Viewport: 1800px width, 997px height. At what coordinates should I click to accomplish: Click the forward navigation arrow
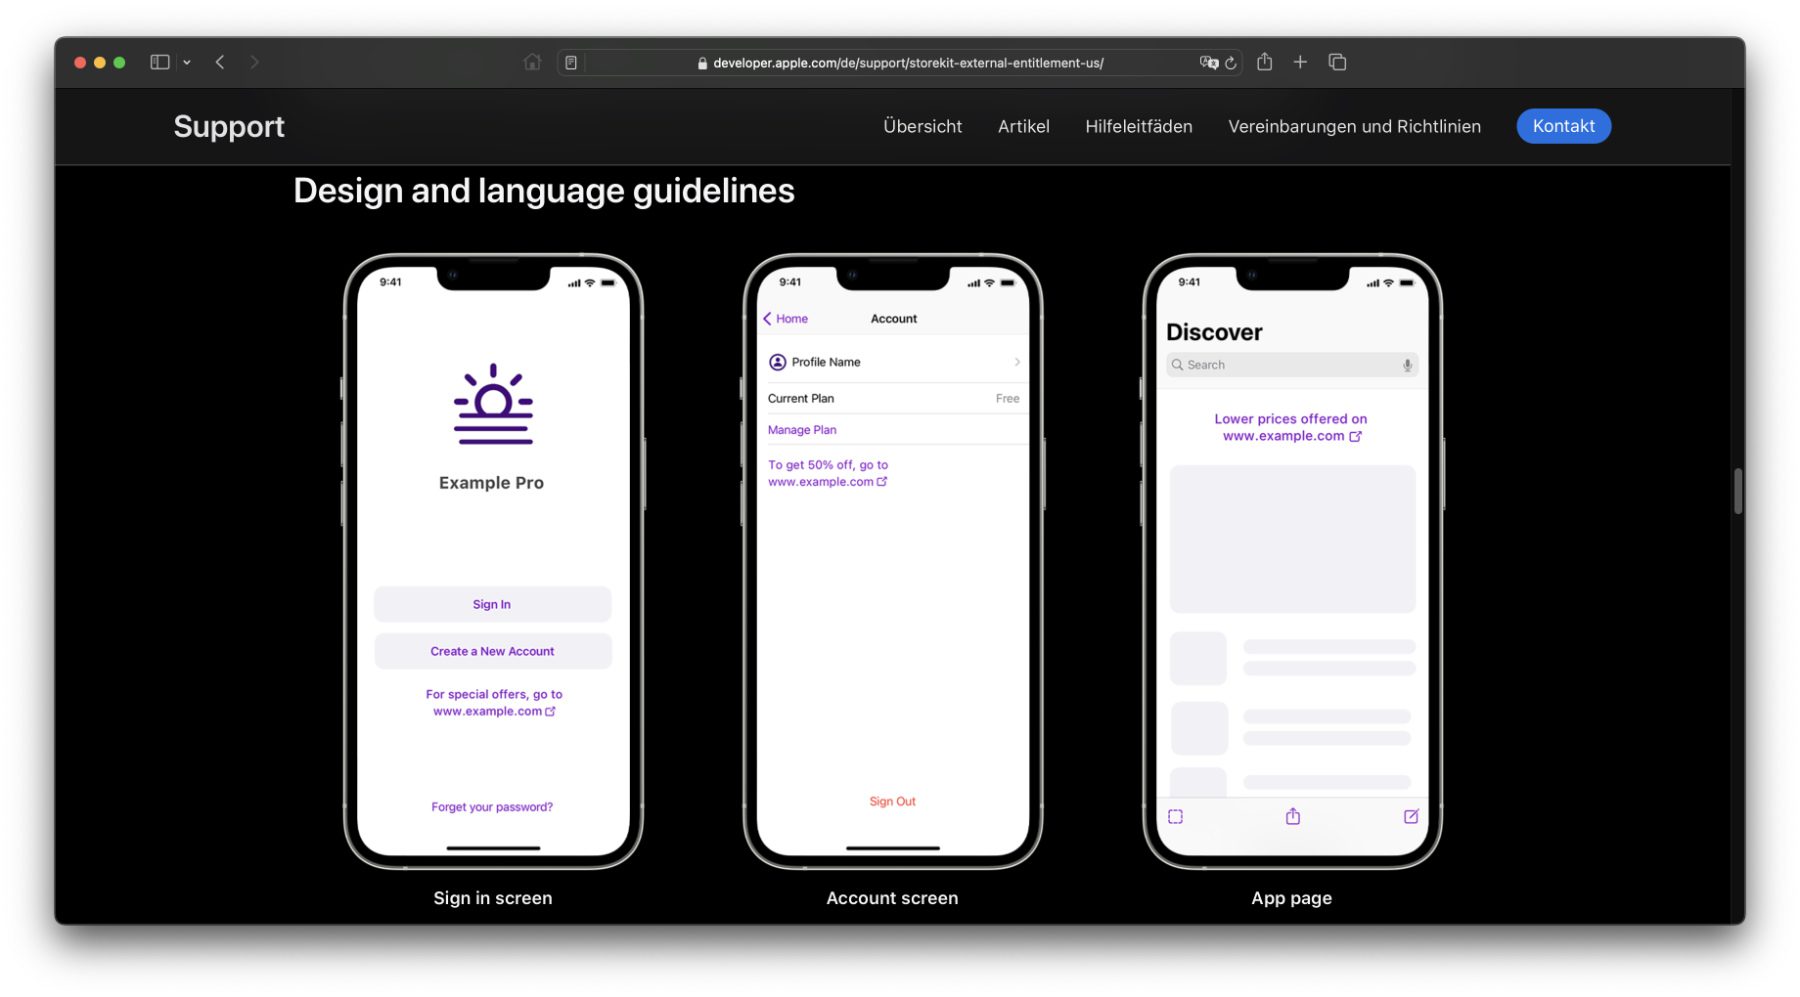[254, 62]
